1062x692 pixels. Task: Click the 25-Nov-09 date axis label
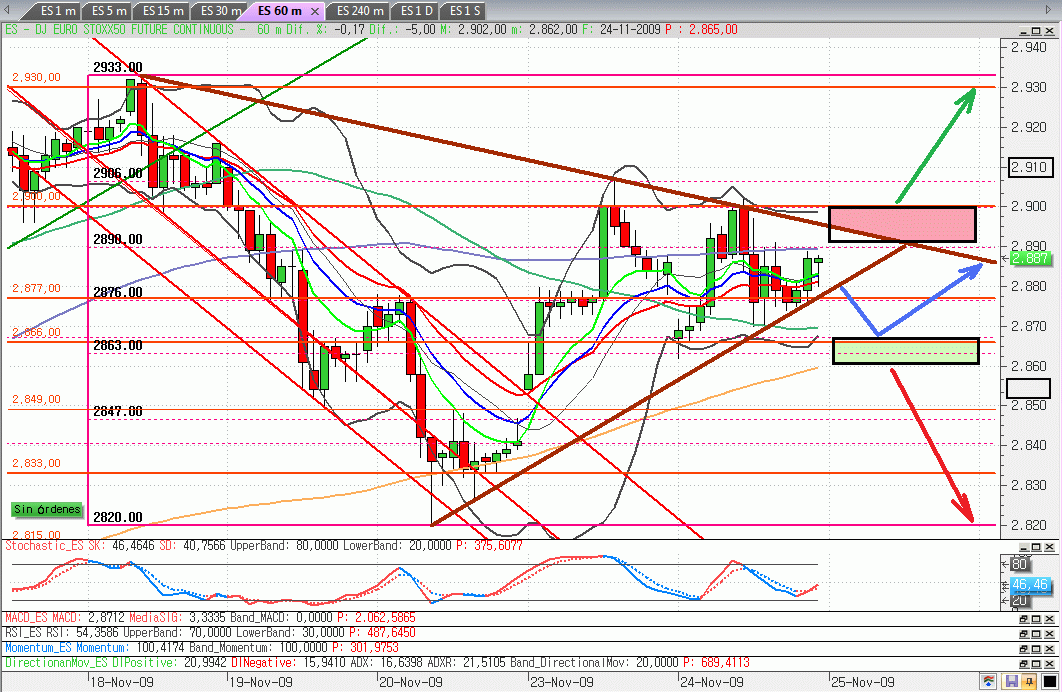click(863, 682)
